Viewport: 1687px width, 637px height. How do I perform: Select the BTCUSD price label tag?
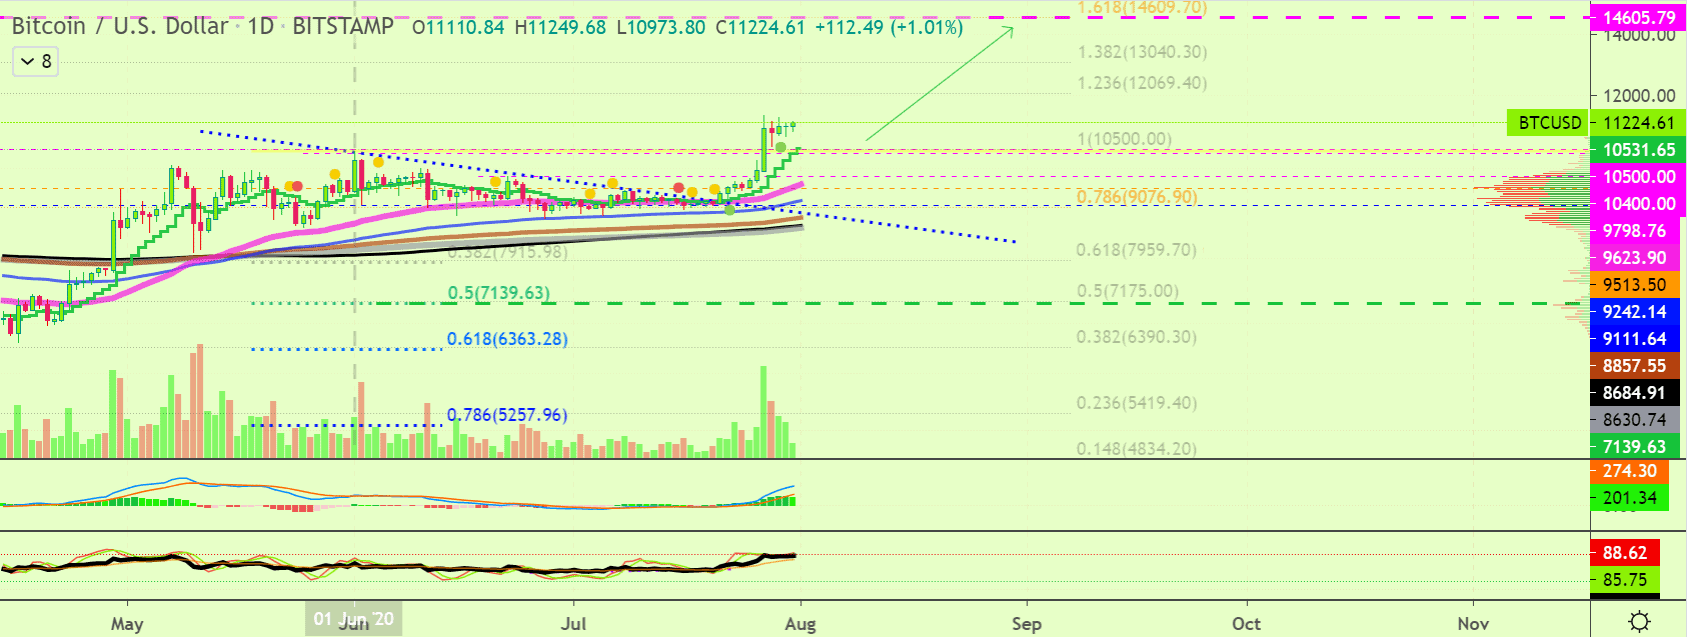pos(1549,123)
